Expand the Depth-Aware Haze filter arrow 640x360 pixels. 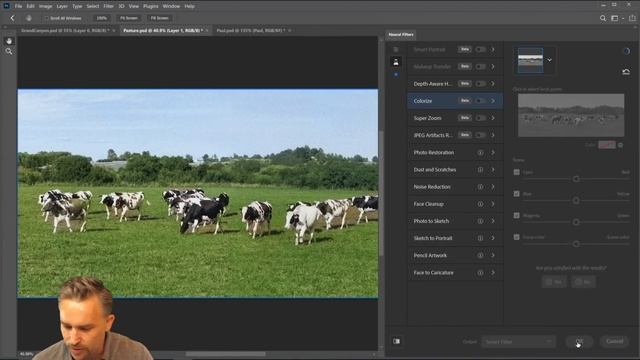pos(493,84)
